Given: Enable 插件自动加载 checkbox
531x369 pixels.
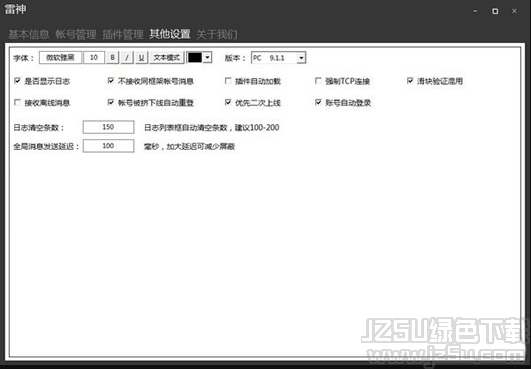Looking at the screenshot, I should point(228,81).
